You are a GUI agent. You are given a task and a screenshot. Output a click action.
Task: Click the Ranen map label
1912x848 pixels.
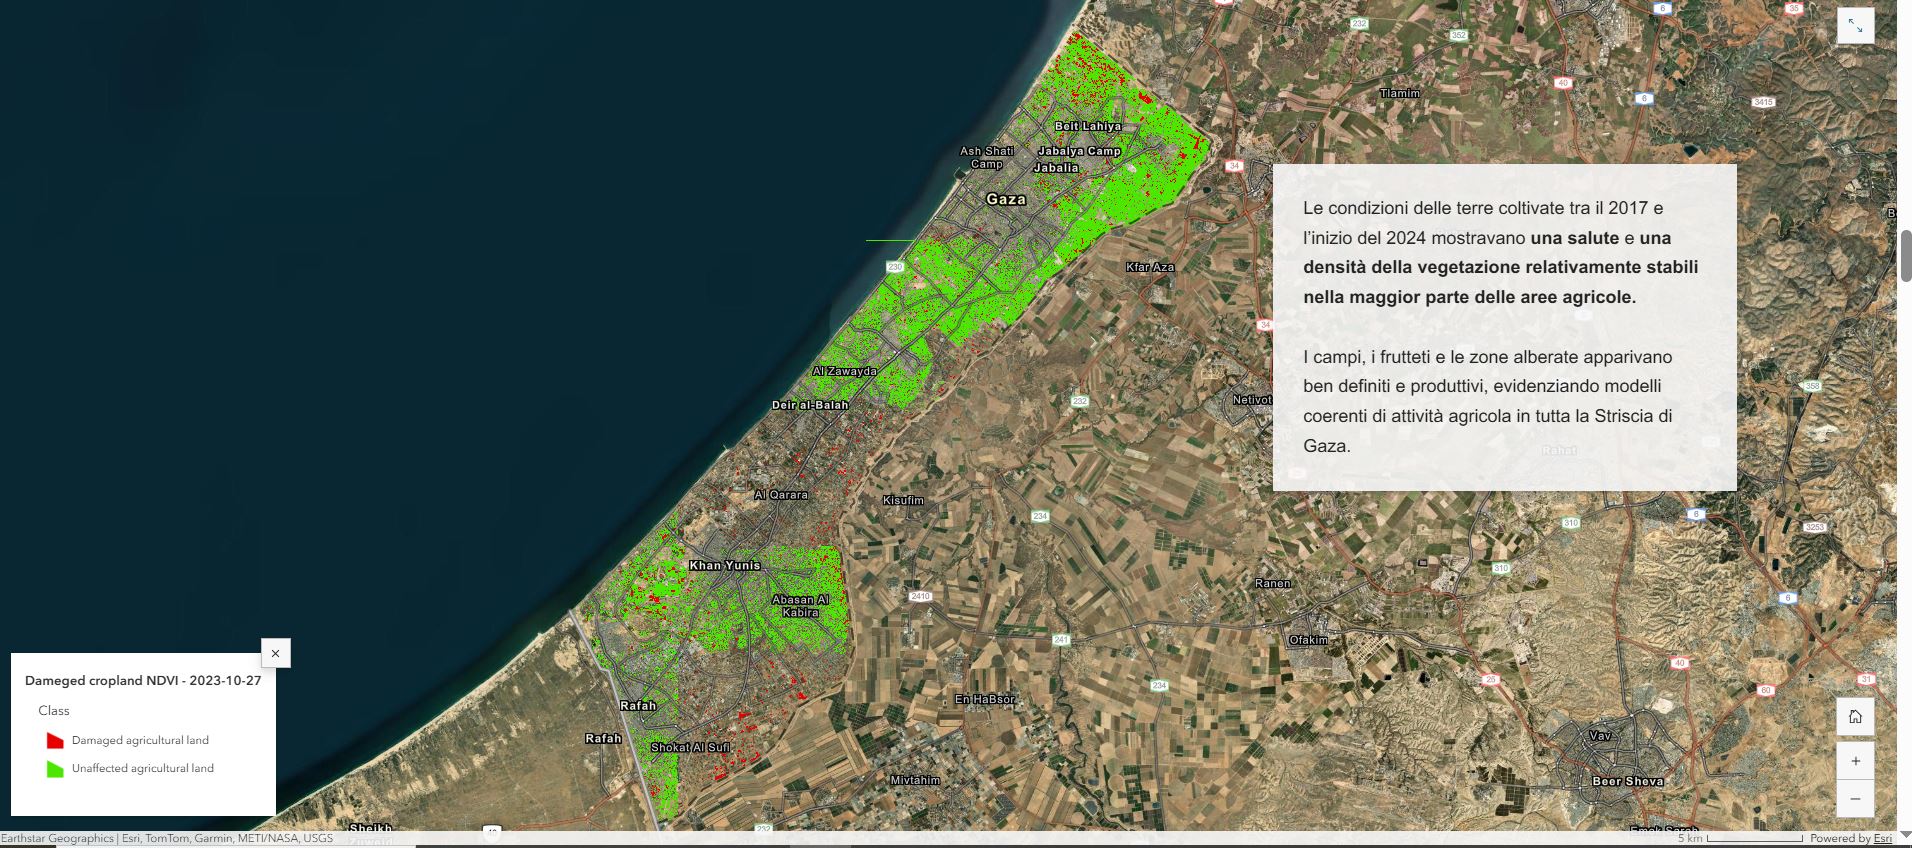1273,583
